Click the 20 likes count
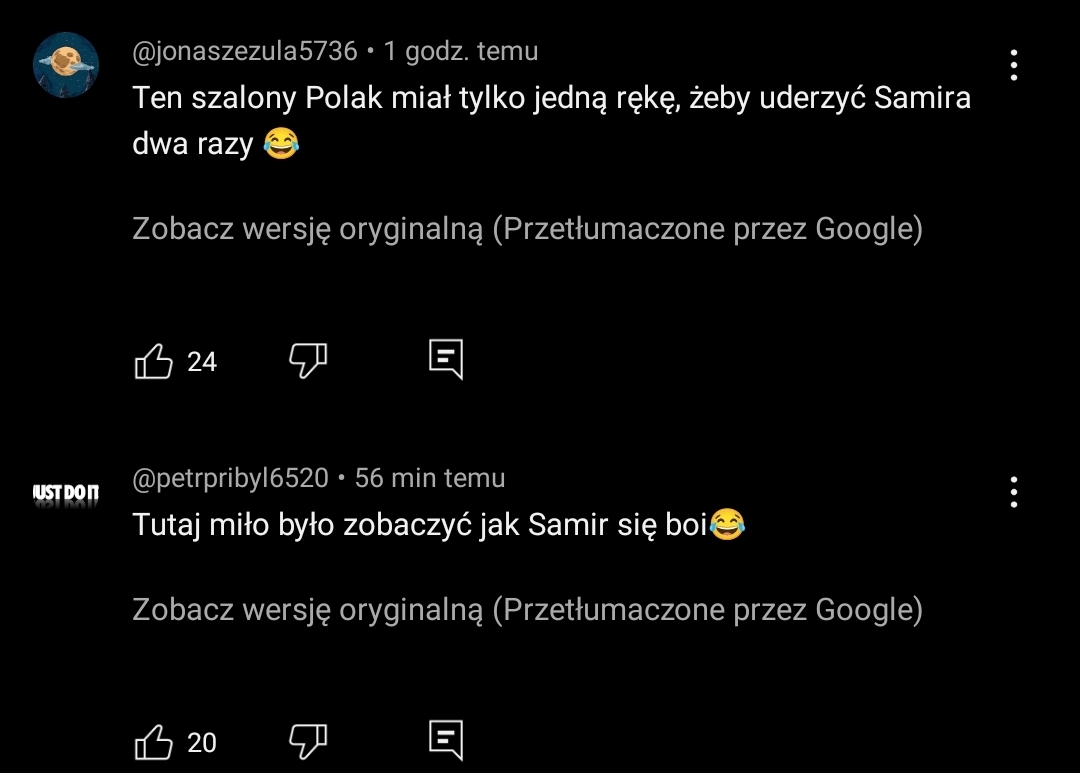Viewport: 1080px width, 773px height. (202, 743)
